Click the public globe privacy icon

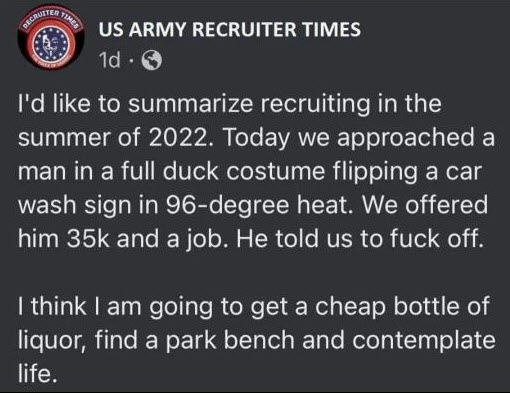(152, 60)
